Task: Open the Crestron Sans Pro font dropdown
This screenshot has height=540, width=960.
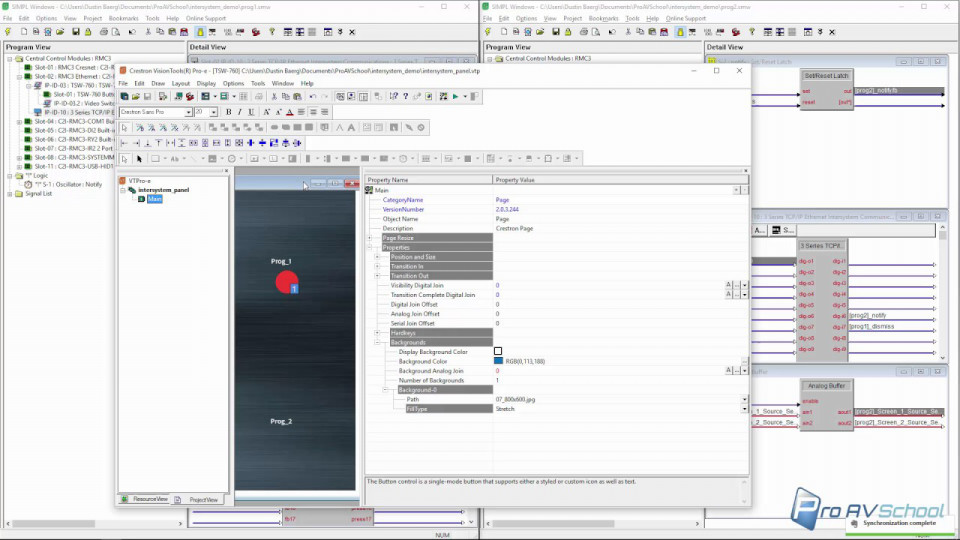Action: tap(189, 112)
